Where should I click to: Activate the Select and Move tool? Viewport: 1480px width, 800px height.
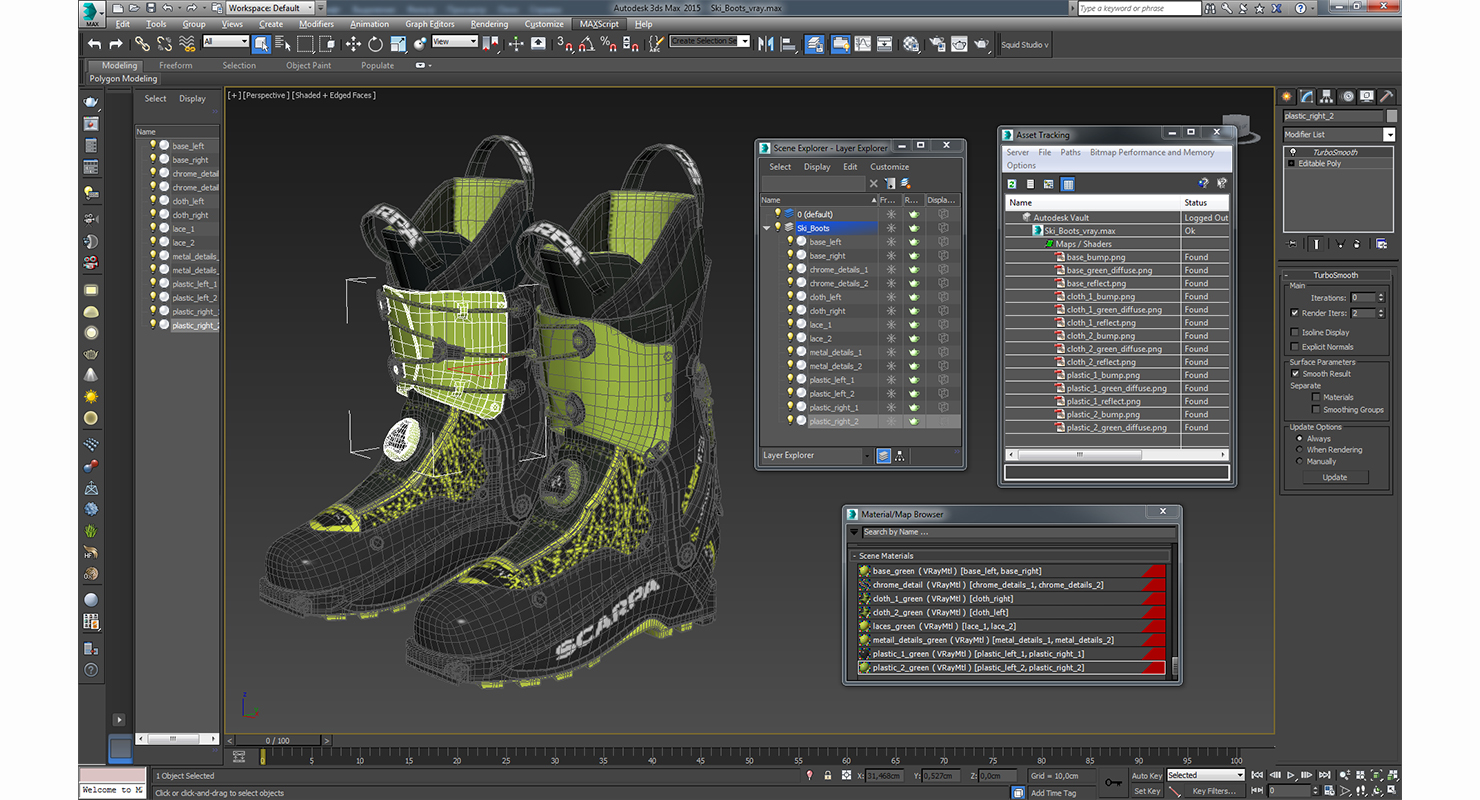[x=353, y=44]
